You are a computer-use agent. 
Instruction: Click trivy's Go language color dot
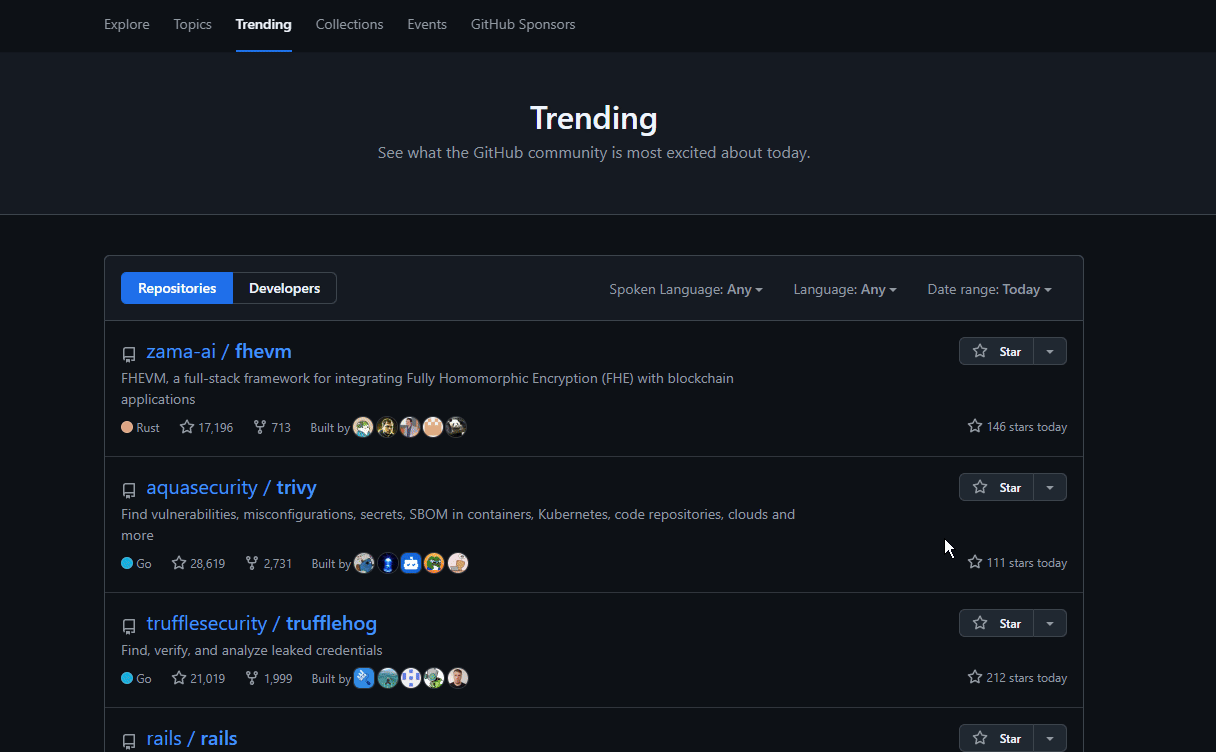127,563
